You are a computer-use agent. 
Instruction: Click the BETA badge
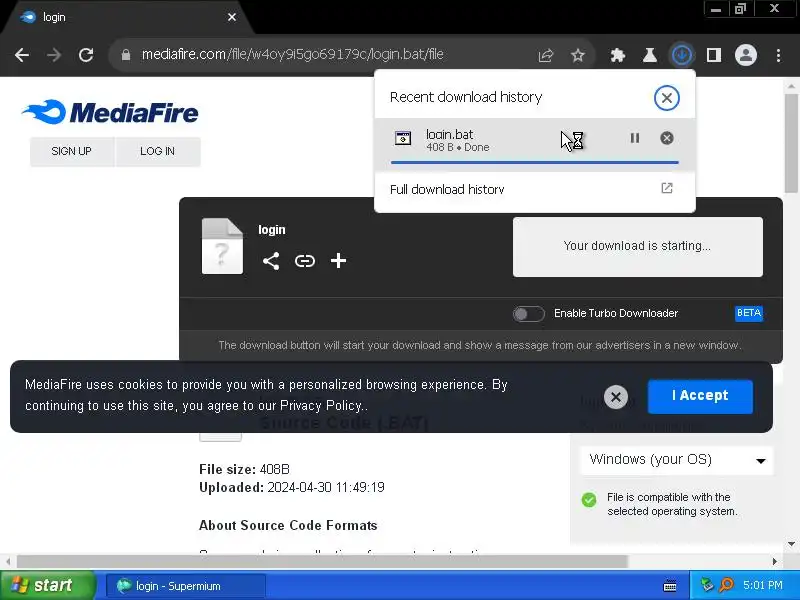[x=748, y=313]
